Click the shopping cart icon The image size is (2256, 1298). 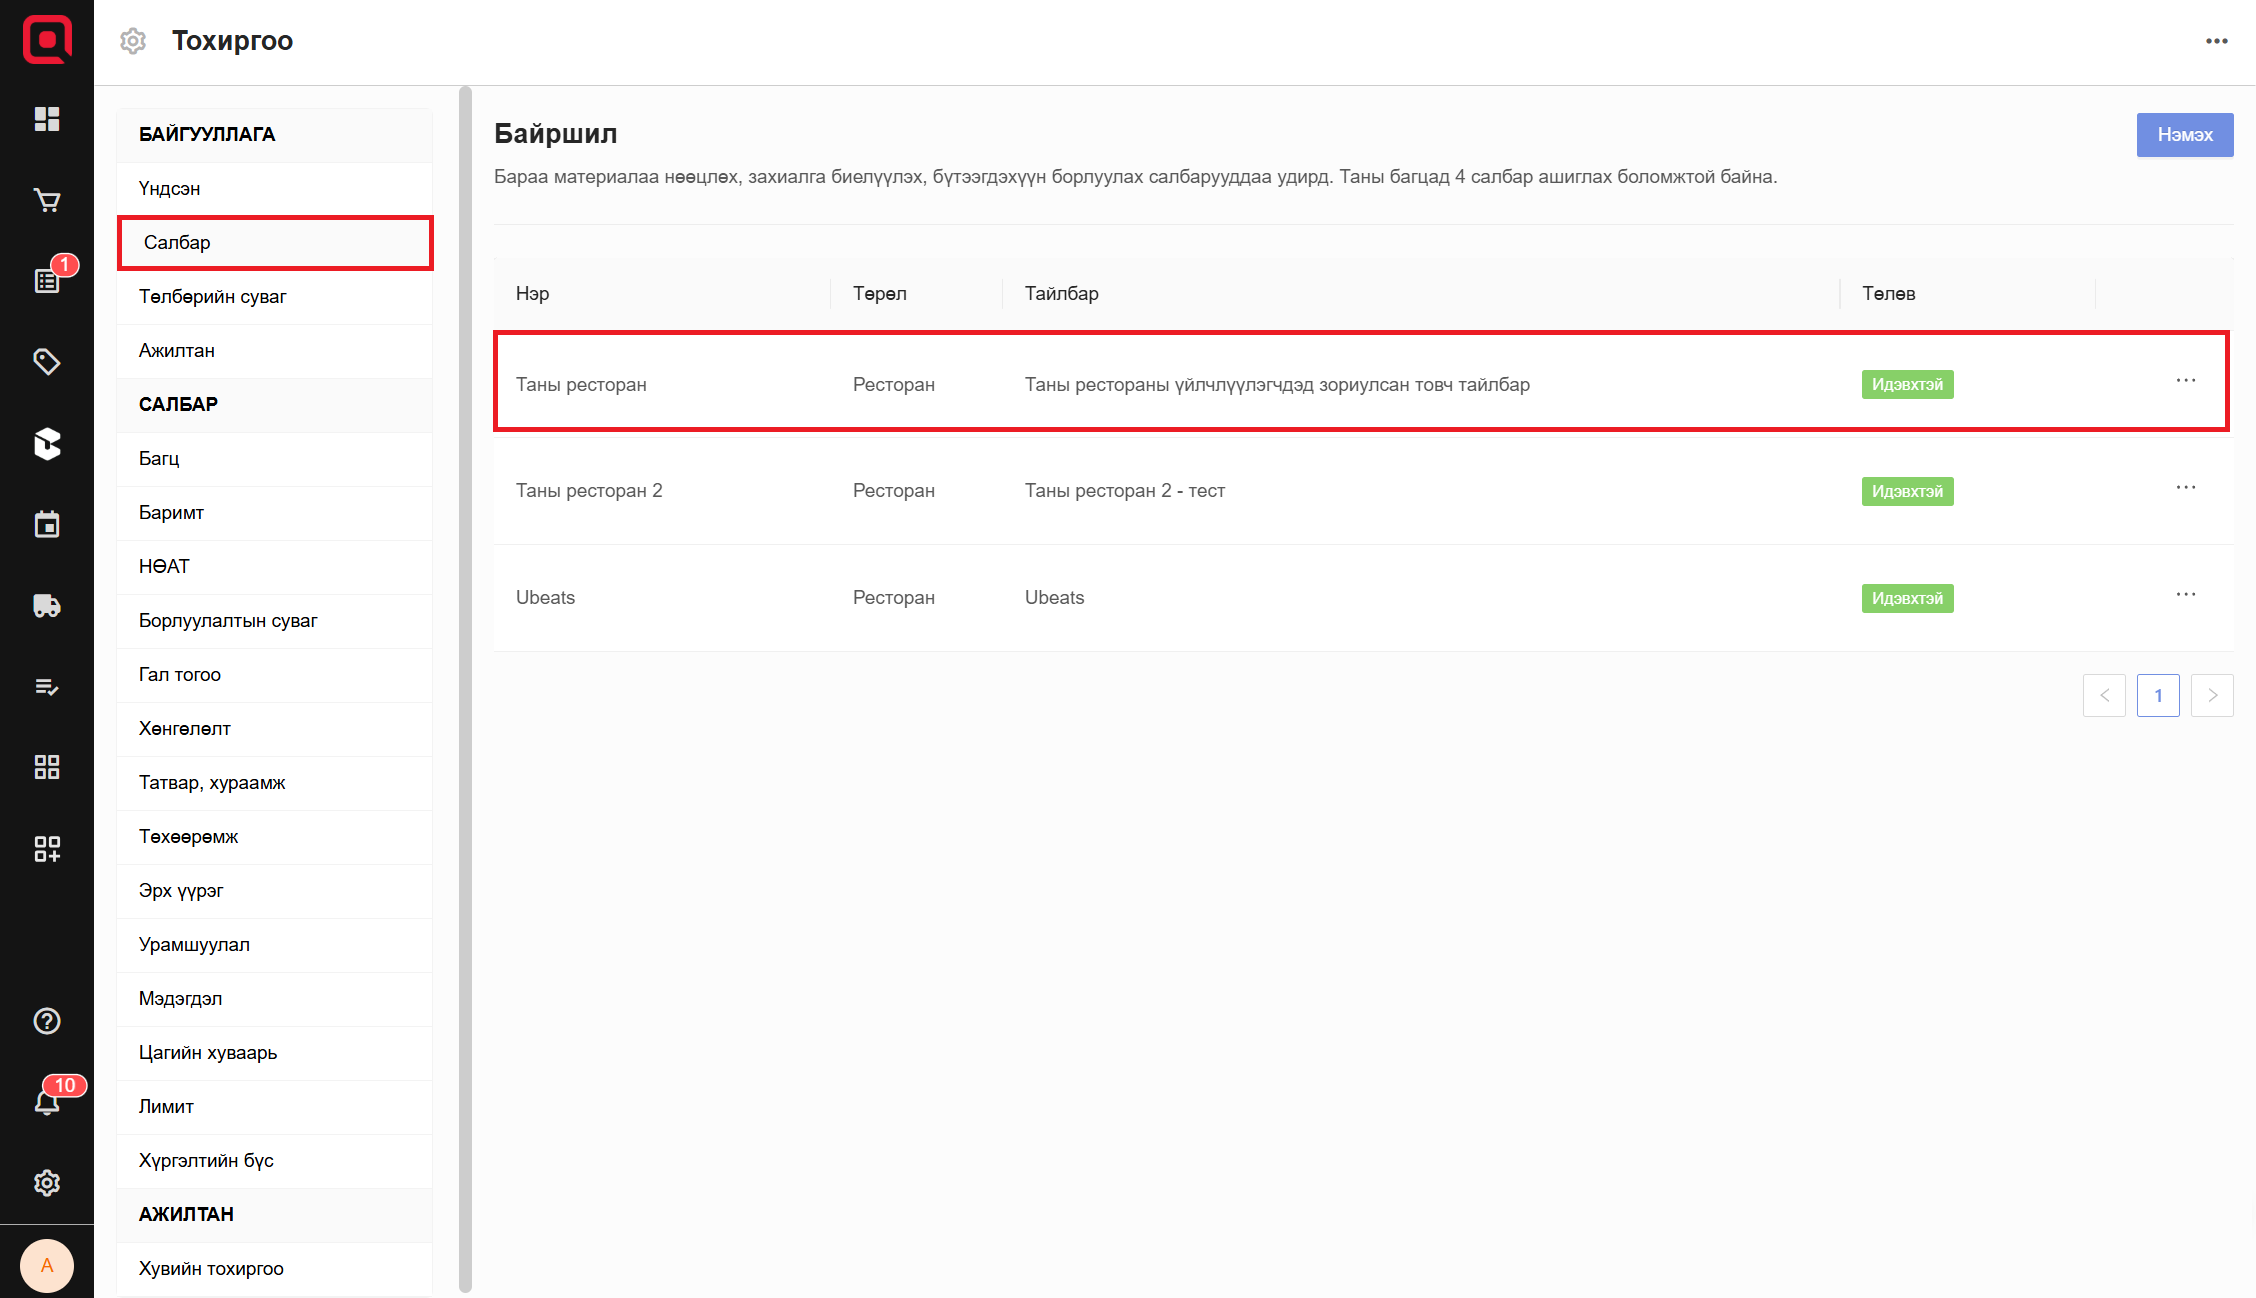click(47, 201)
